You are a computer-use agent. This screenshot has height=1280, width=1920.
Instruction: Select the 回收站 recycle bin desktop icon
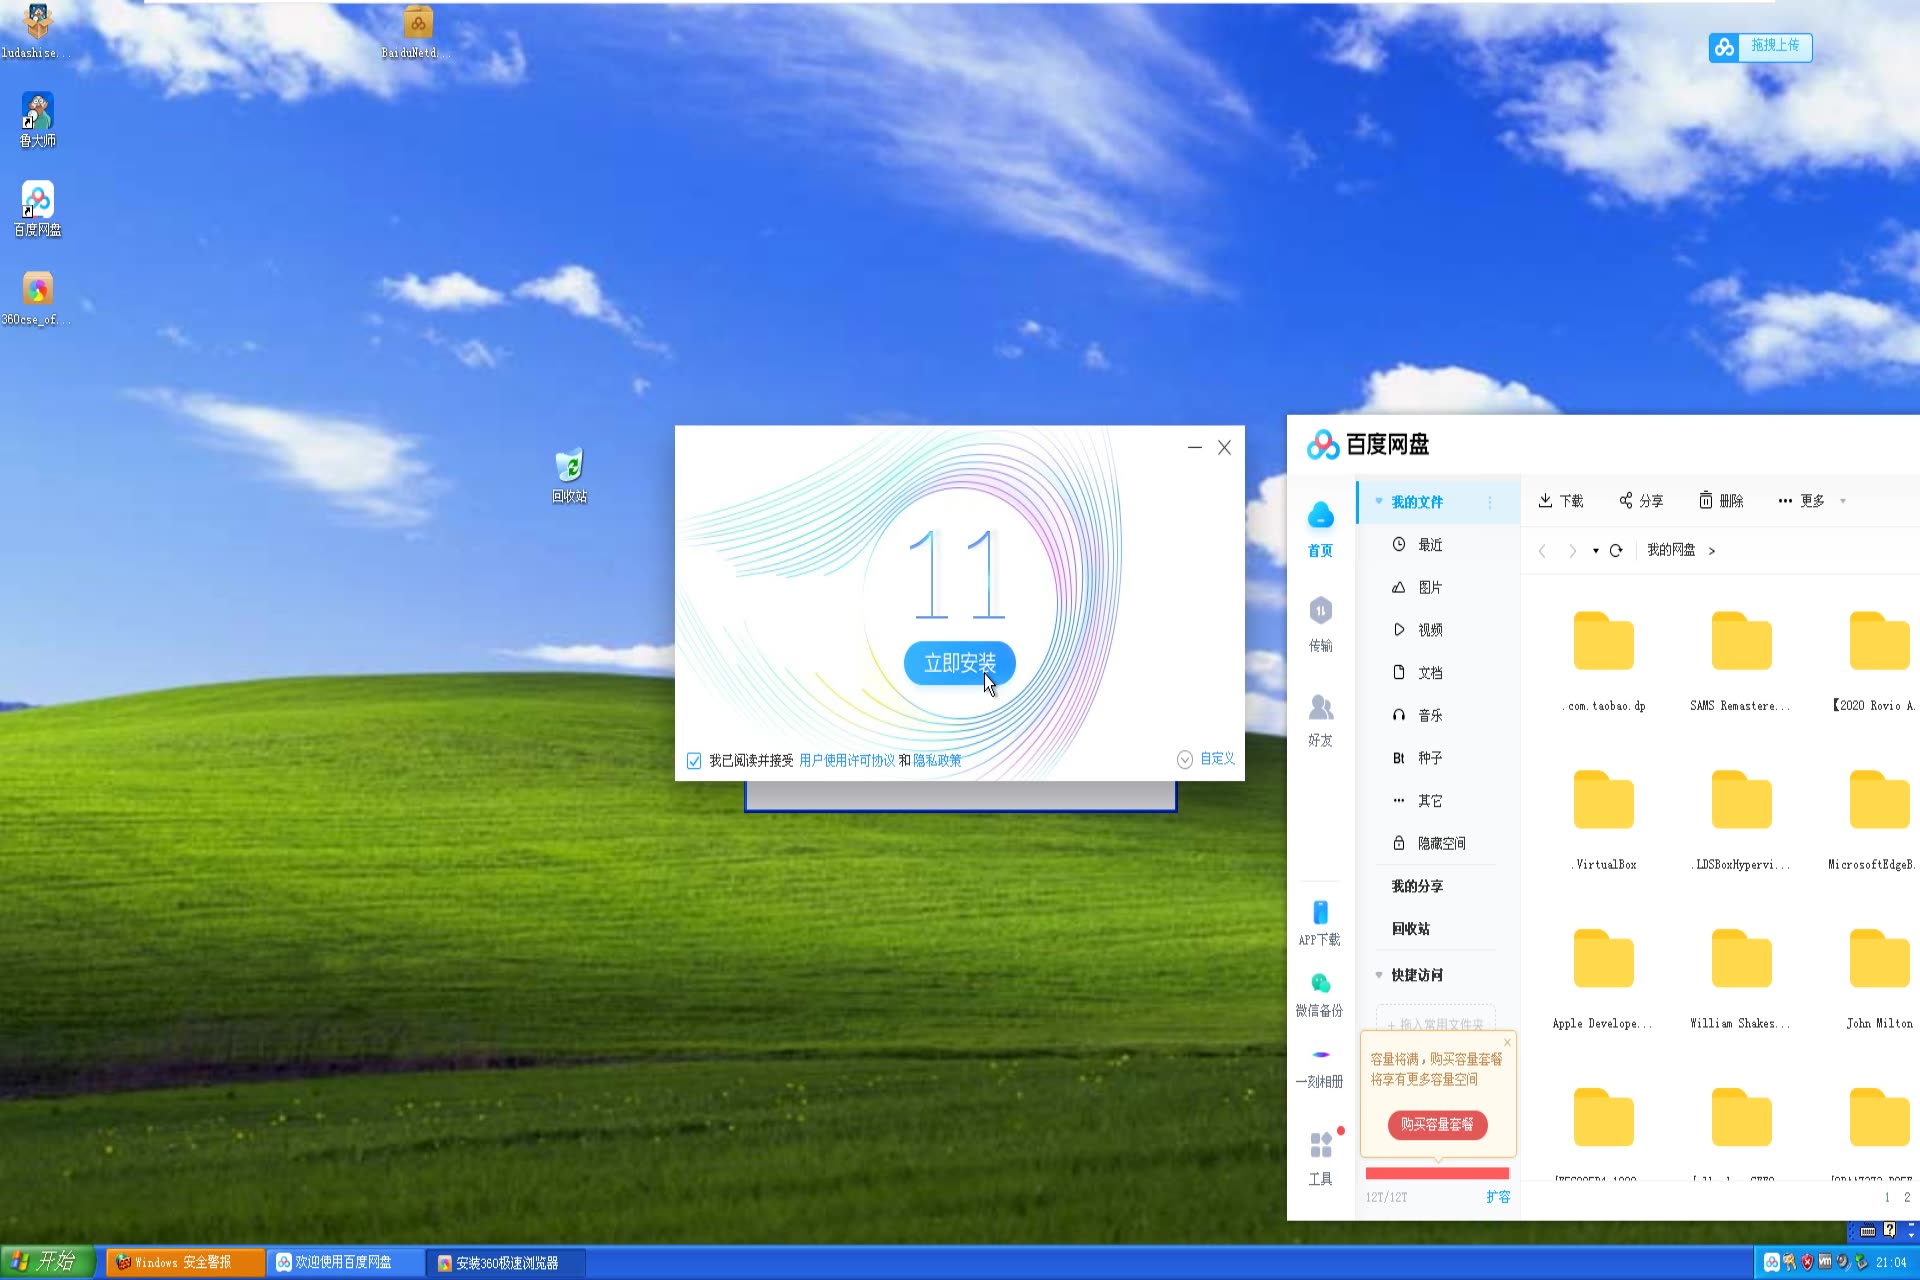click(569, 476)
